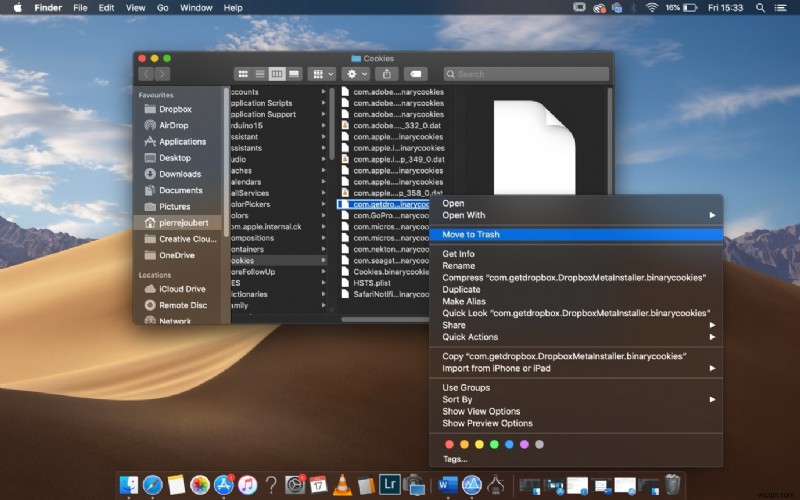Launch Lightroom from the Dock

389,484
